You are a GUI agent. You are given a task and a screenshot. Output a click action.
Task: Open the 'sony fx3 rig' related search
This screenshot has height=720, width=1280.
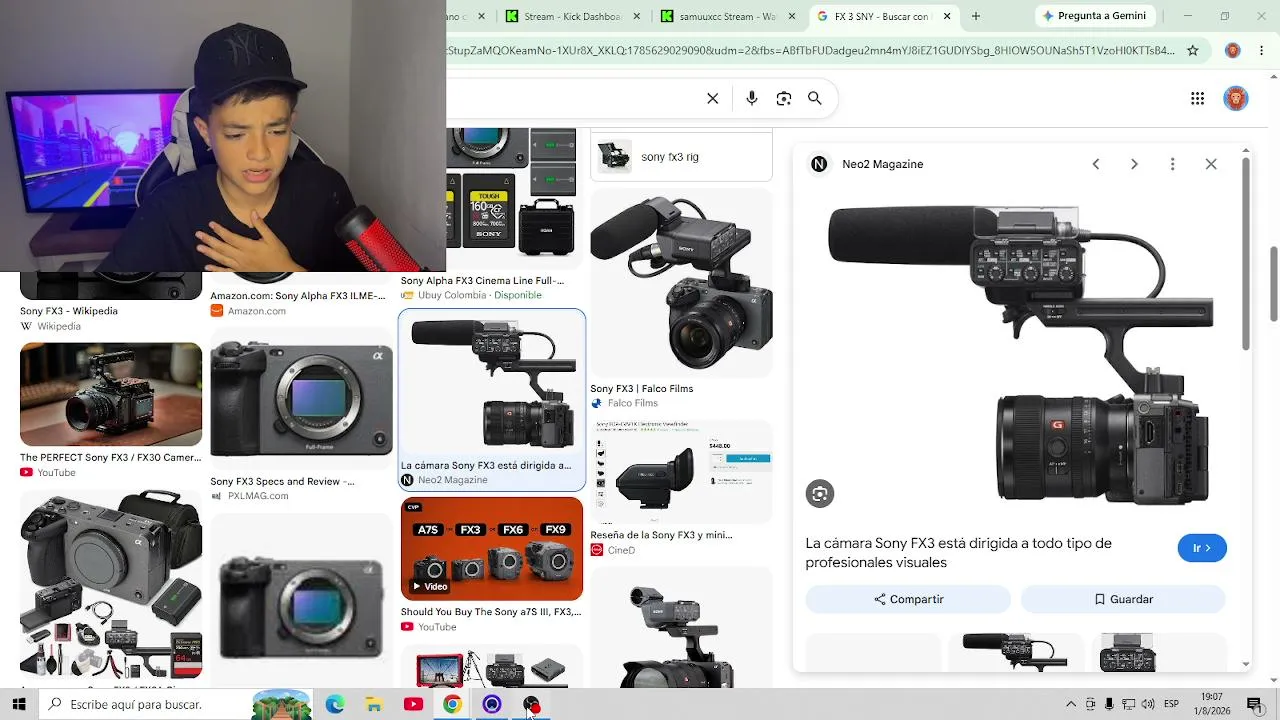tap(681, 157)
